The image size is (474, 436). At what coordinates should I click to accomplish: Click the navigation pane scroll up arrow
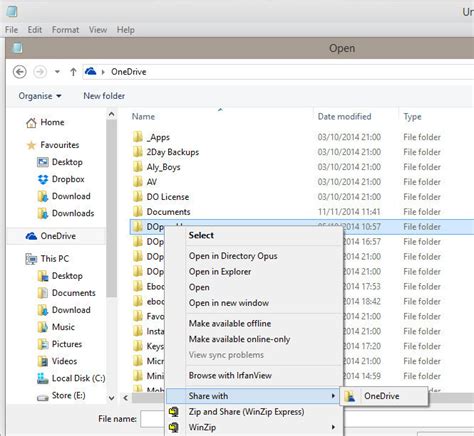pos(111,115)
